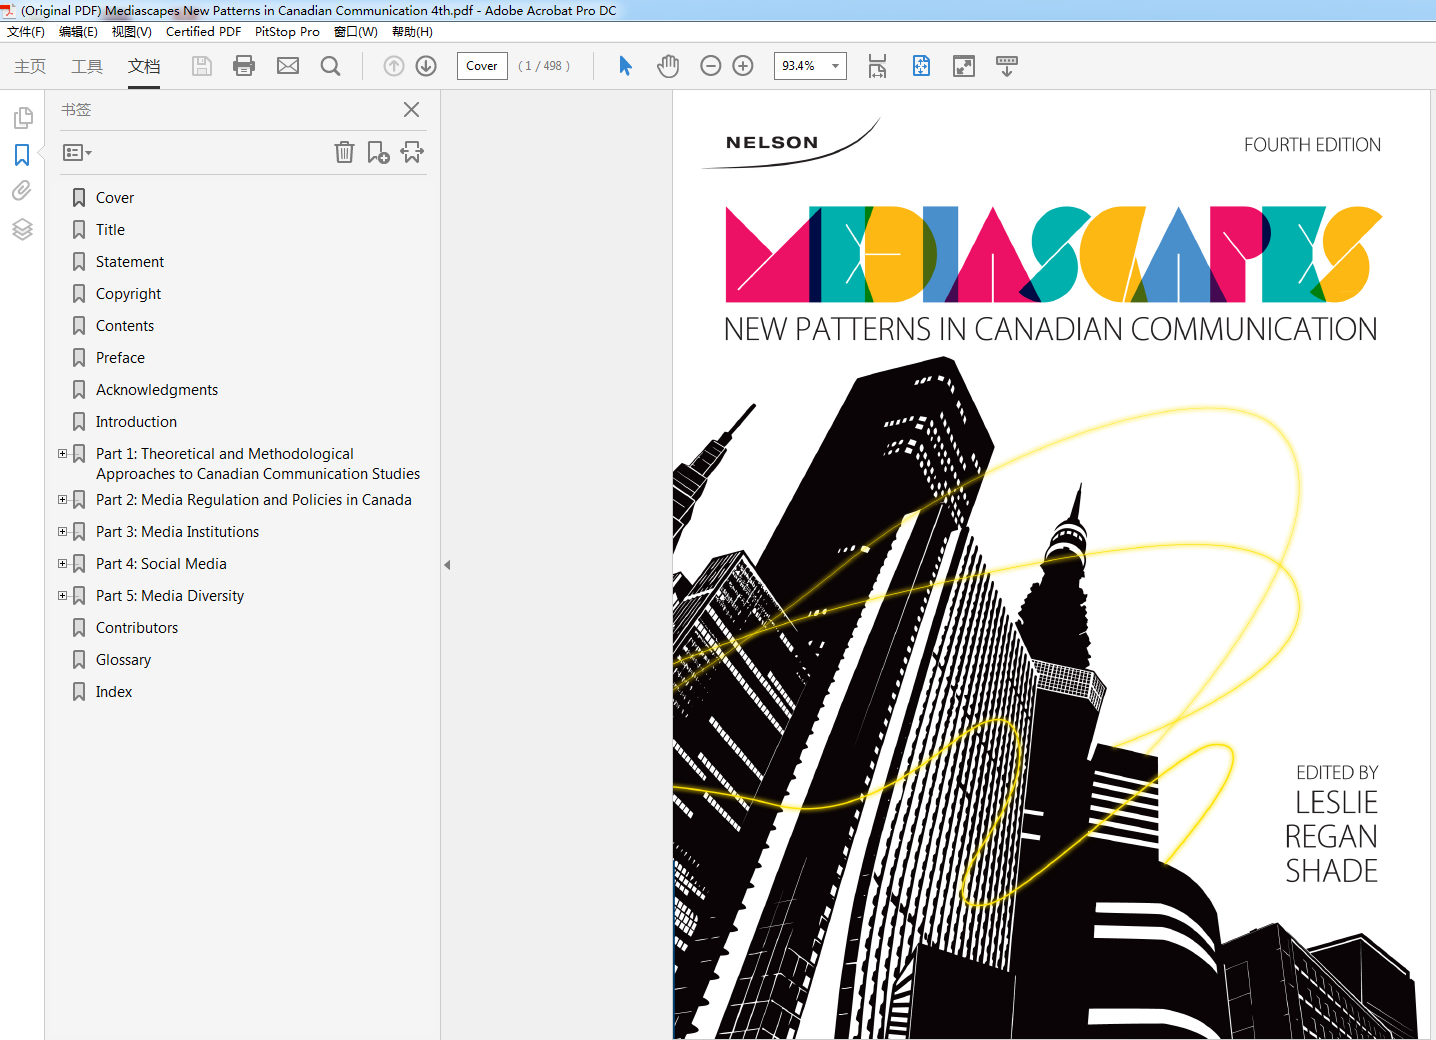
Task: Open Page Thumbnails panel in sidebar
Action: (x=22, y=118)
